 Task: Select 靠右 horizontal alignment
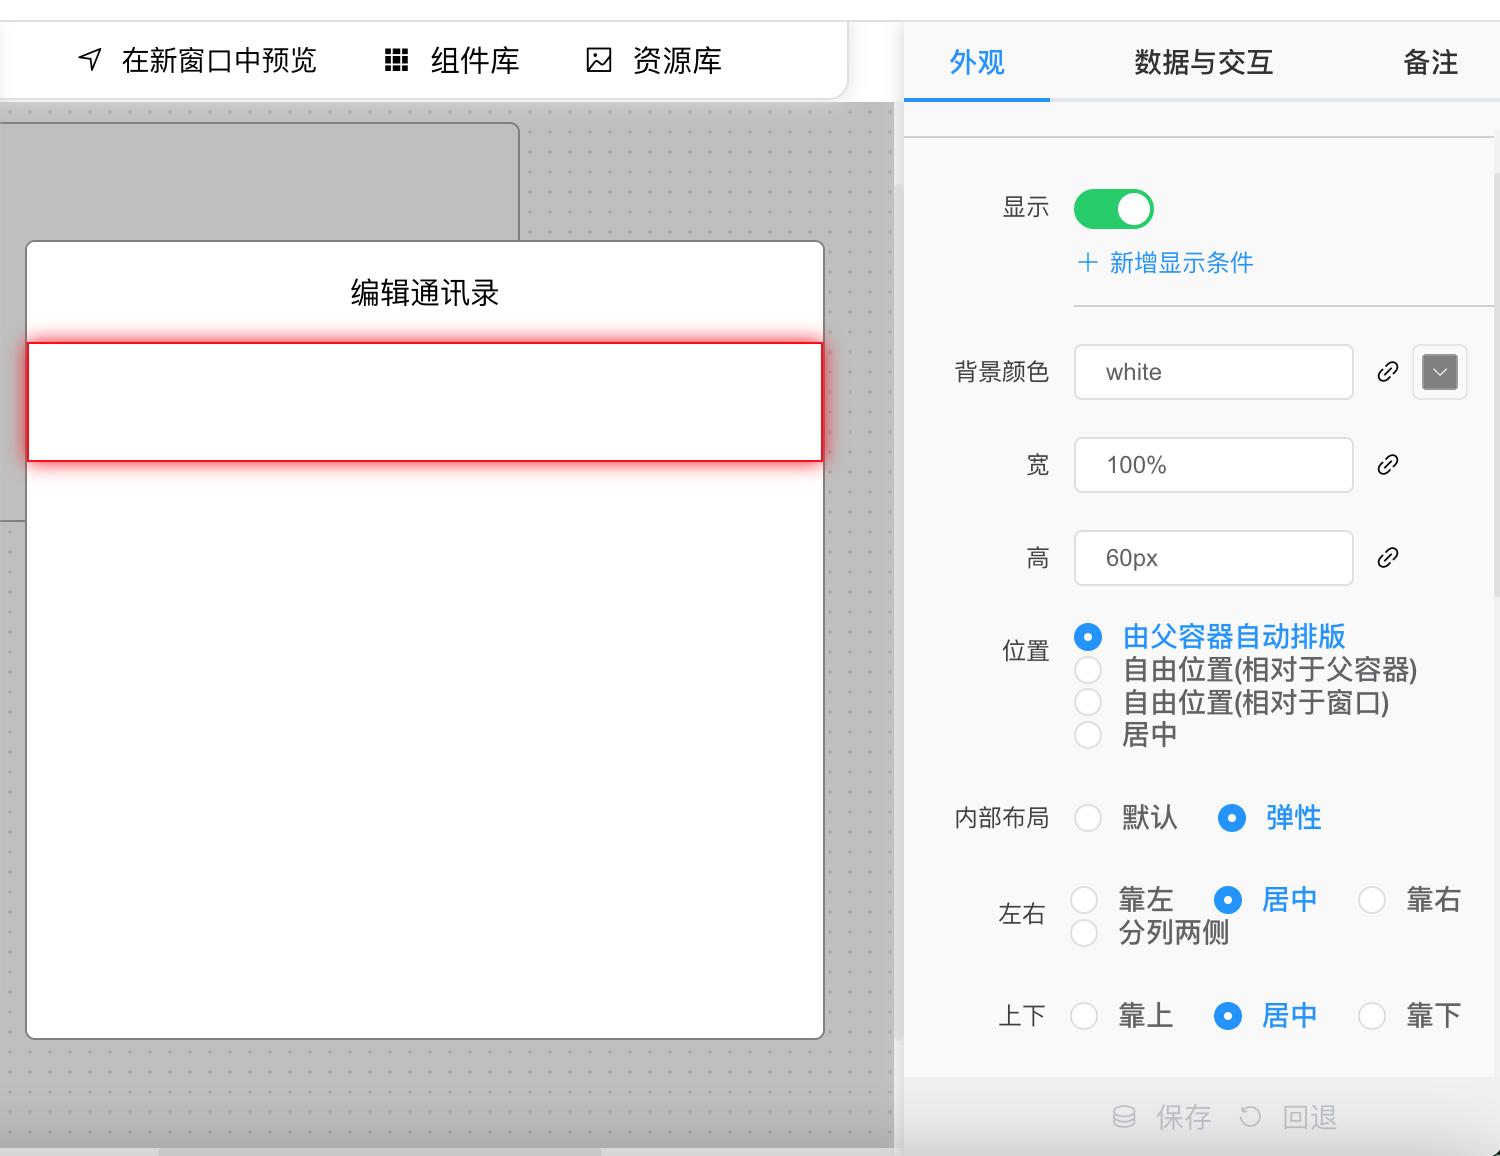point(1372,900)
